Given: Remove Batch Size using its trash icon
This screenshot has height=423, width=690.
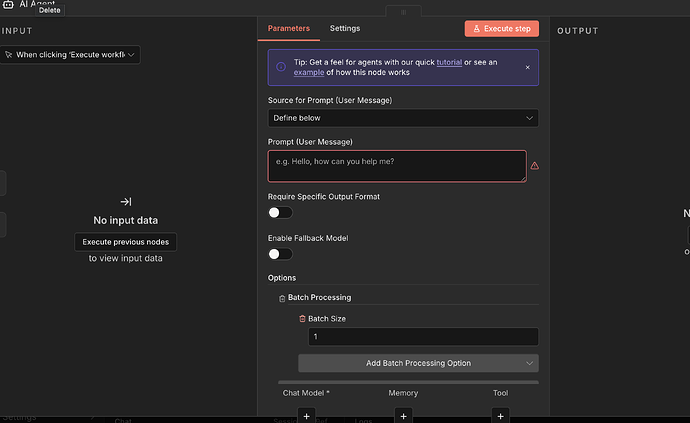Looking at the screenshot, I should point(302,318).
